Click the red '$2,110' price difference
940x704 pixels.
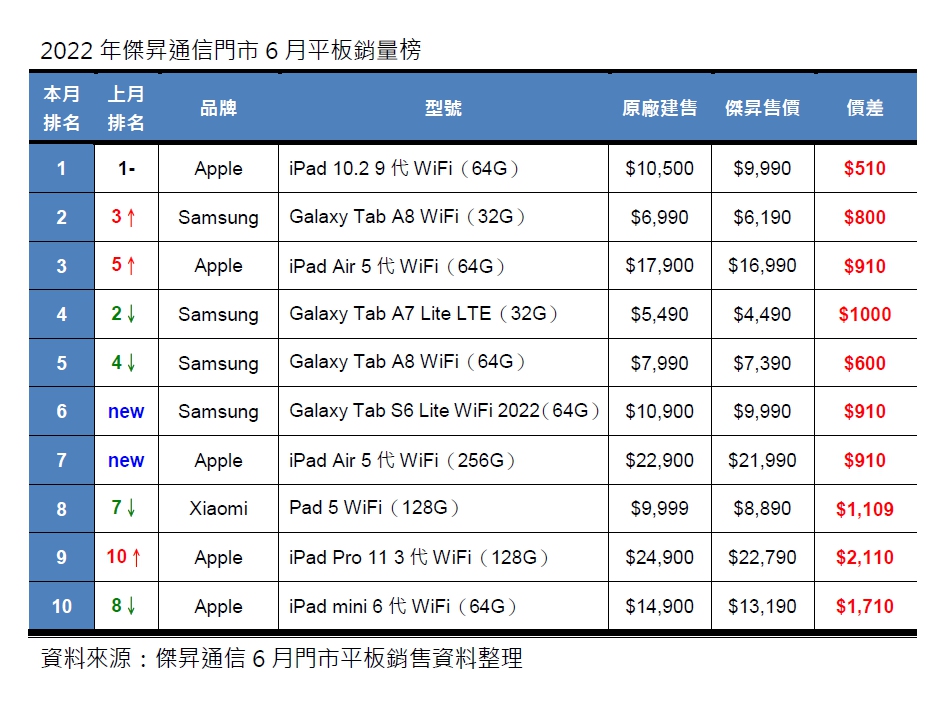[x=864, y=558]
